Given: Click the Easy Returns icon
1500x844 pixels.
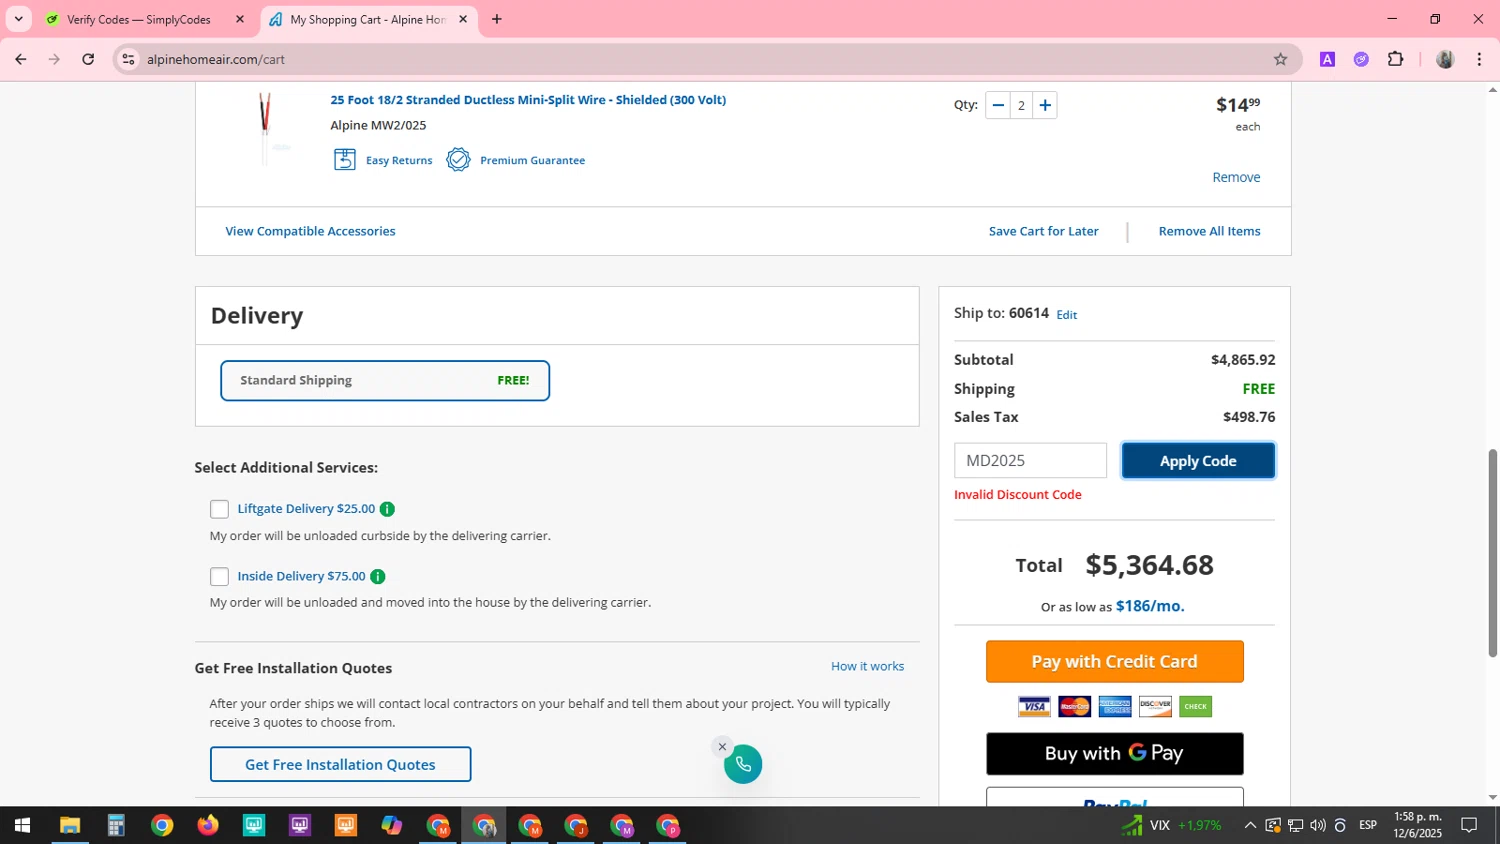Looking at the screenshot, I should click(345, 160).
